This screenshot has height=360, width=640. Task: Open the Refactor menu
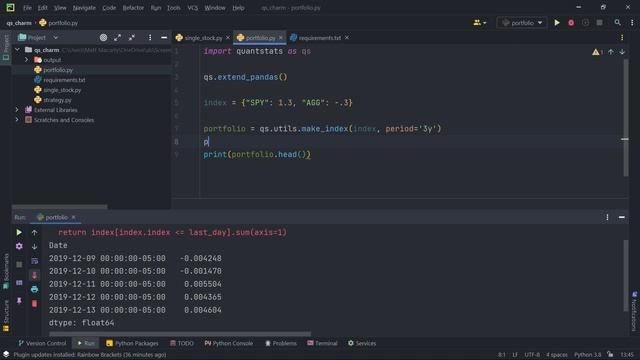click(133, 8)
